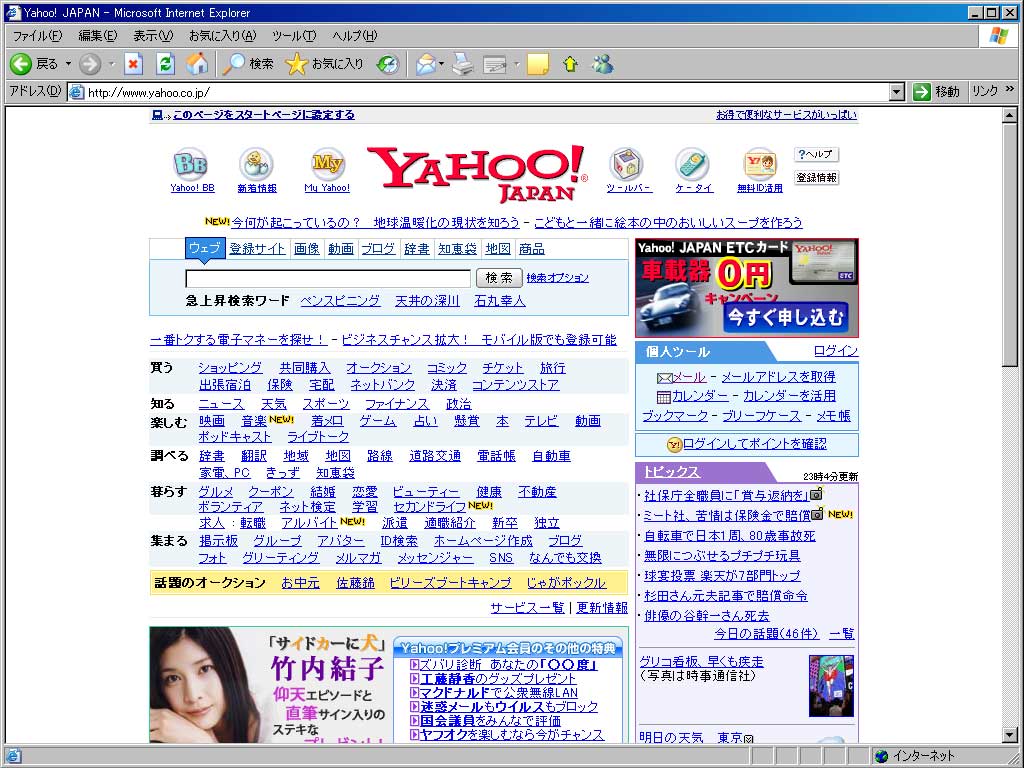Switch to 画像 search tab
The height and width of the screenshot is (768, 1024).
[306, 249]
